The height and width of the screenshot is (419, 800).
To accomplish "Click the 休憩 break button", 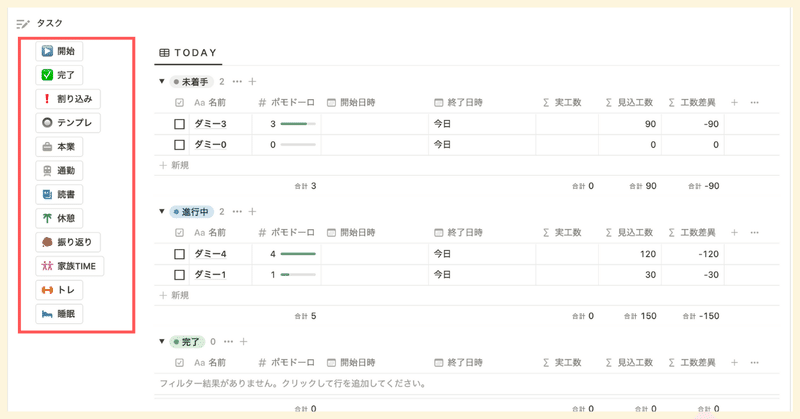I will pos(59,218).
